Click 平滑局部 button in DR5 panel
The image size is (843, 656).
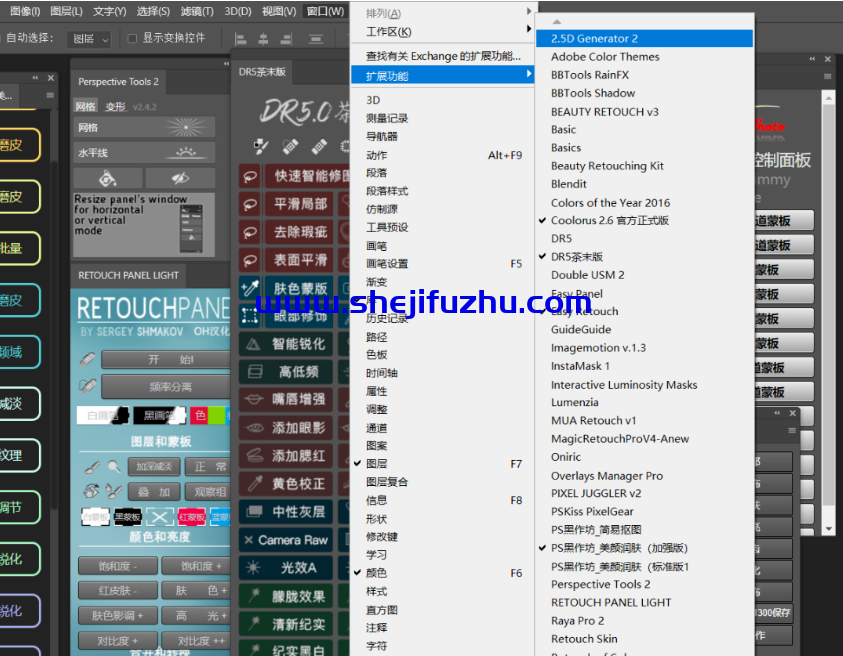pyautogui.click(x=299, y=204)
